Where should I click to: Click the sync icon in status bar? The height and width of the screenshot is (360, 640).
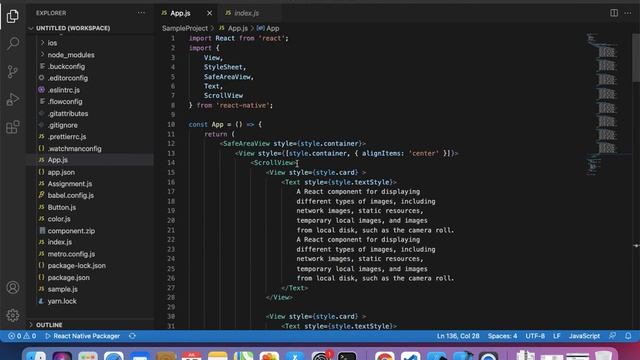pyautogui.click(x=132, y=336)
